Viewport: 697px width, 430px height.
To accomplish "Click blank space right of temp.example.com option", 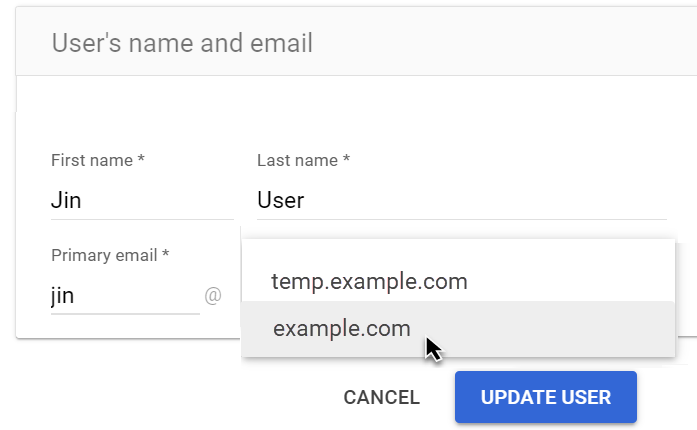I will (x=580, y=282).
